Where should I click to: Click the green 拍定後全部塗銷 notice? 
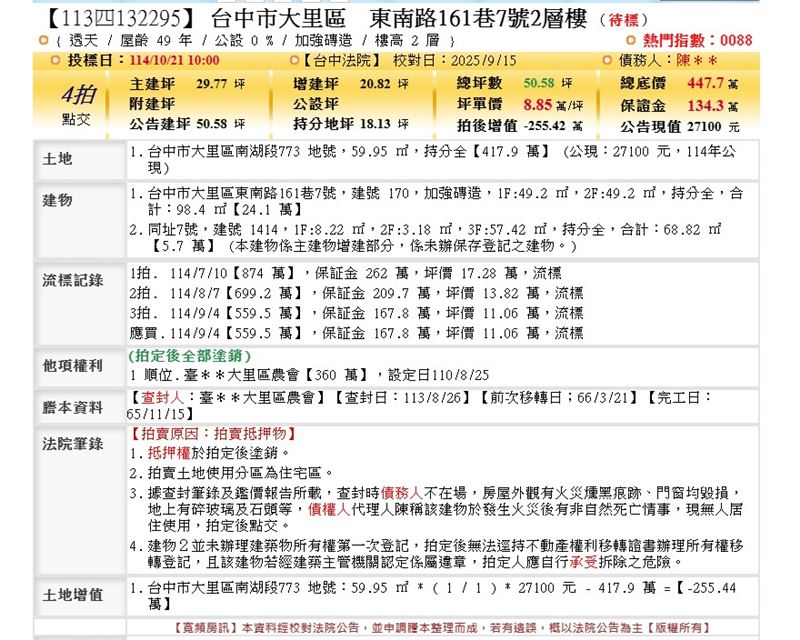pyautogui.click(x=190, y=356)
